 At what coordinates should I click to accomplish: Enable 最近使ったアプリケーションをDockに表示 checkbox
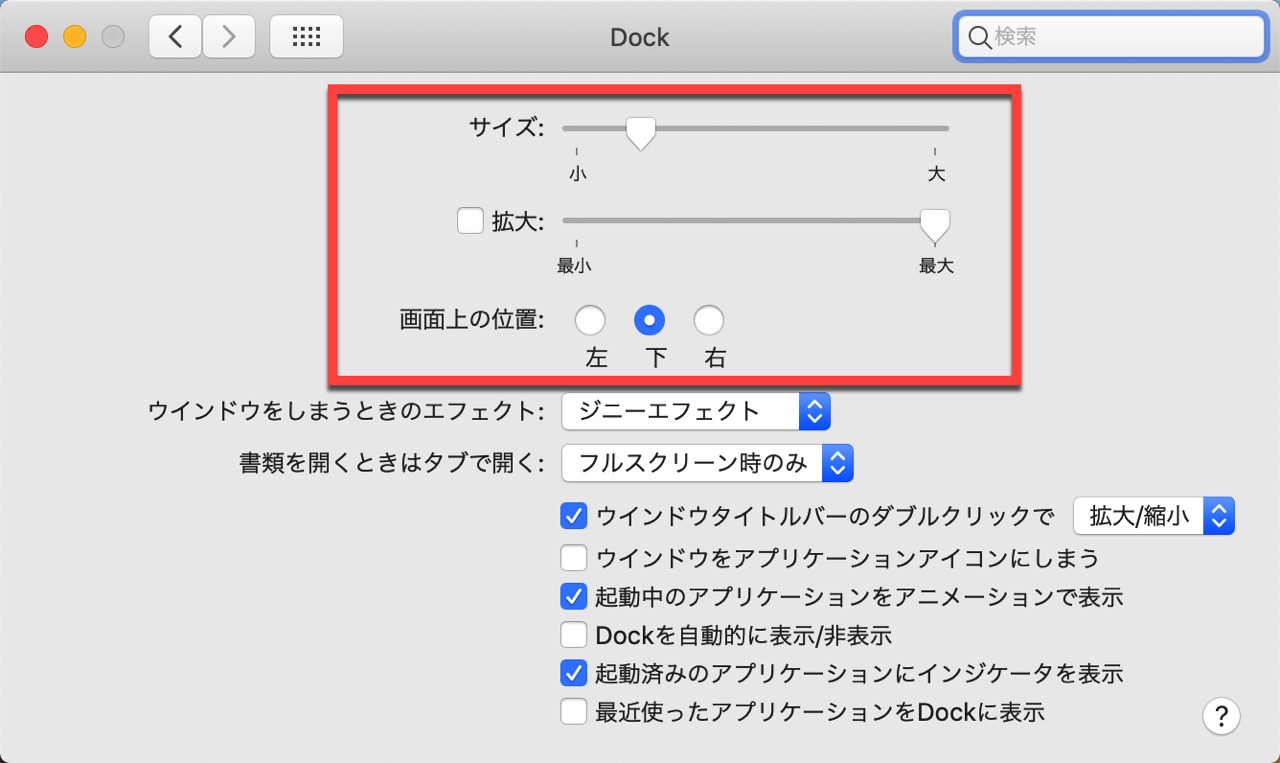click(x=573, y=712)
